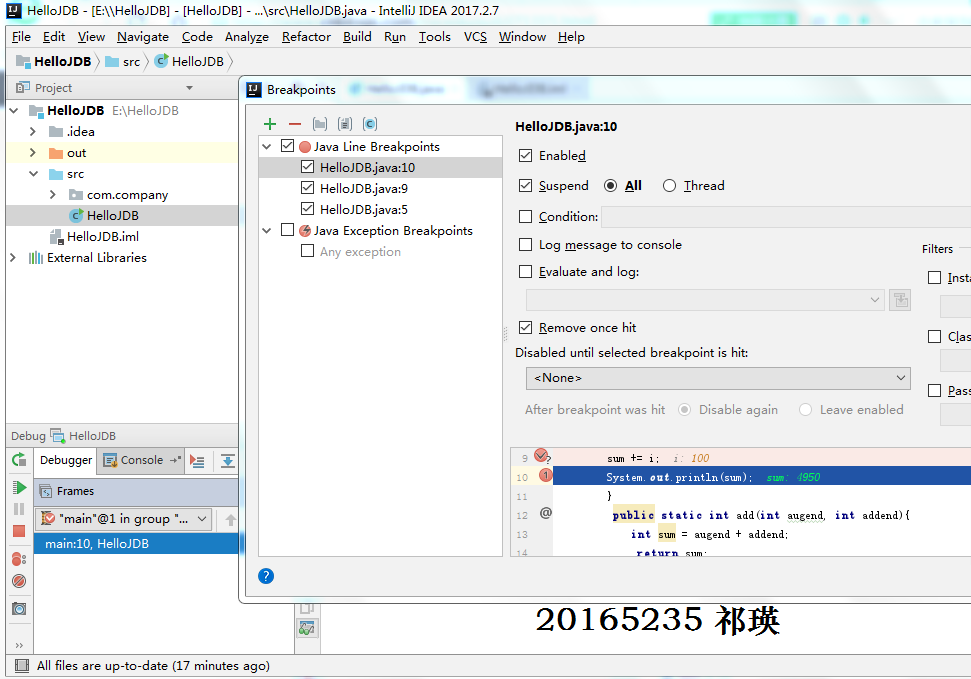
Task: Select All suspend radio button
Action: 611,186
